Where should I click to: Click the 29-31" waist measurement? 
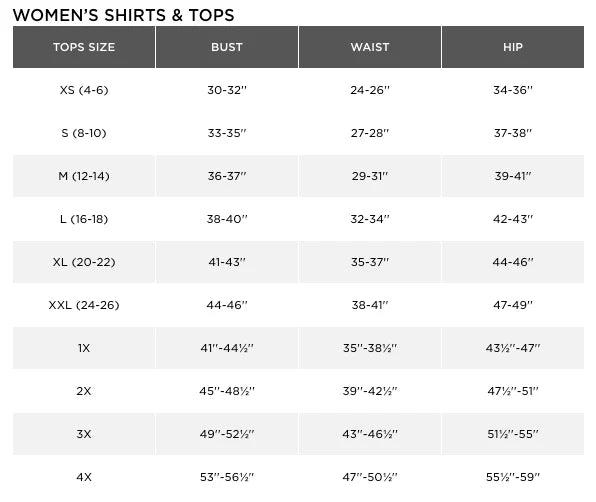tap(370, 176)
